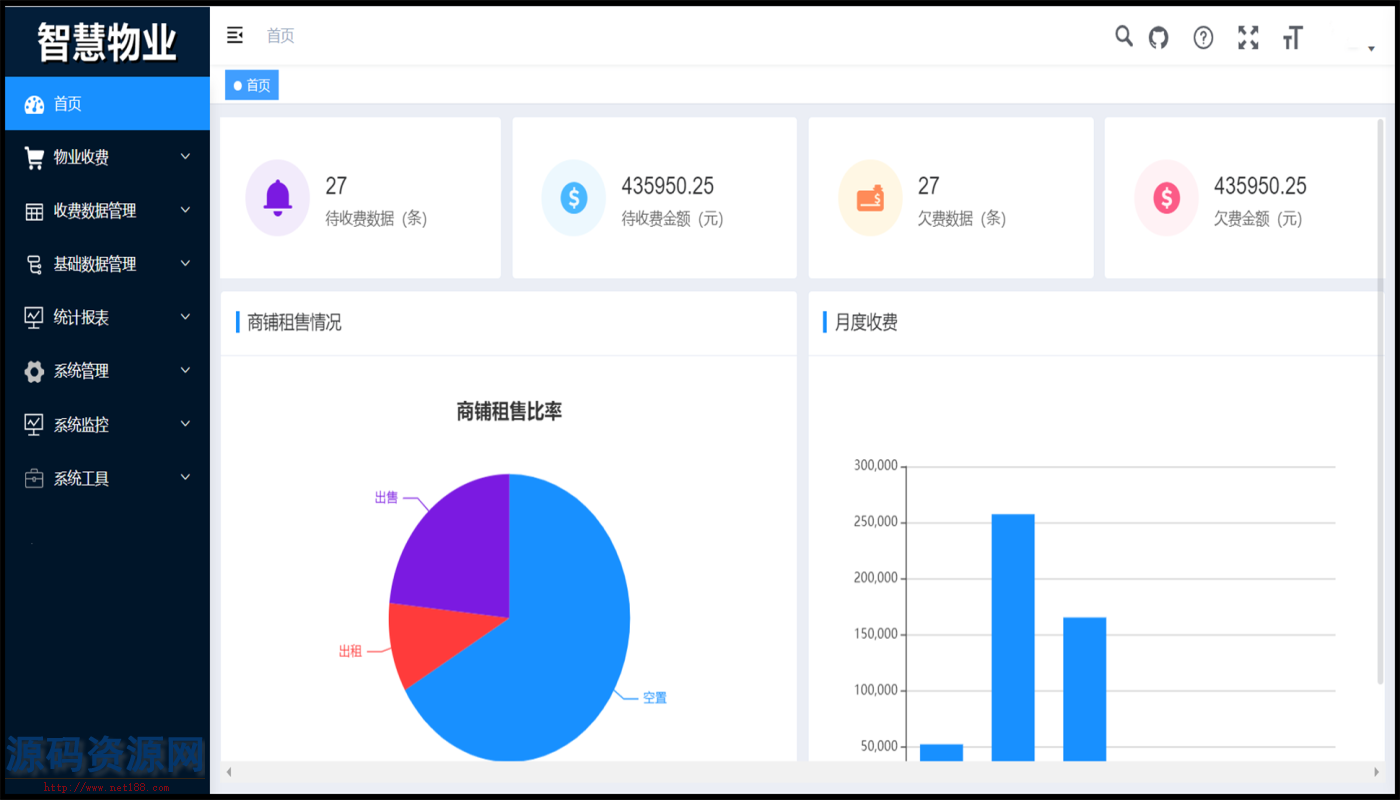
Task: Open the 系统监控 sidebar menu item
Action: [107, 425]
